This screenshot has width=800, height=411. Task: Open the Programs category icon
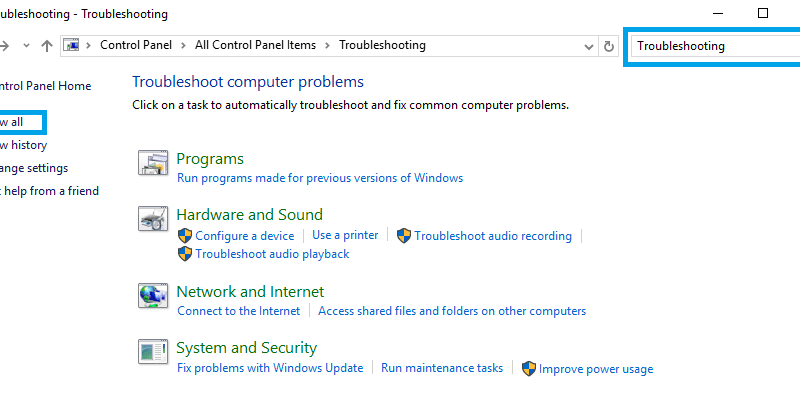[153, 163]
